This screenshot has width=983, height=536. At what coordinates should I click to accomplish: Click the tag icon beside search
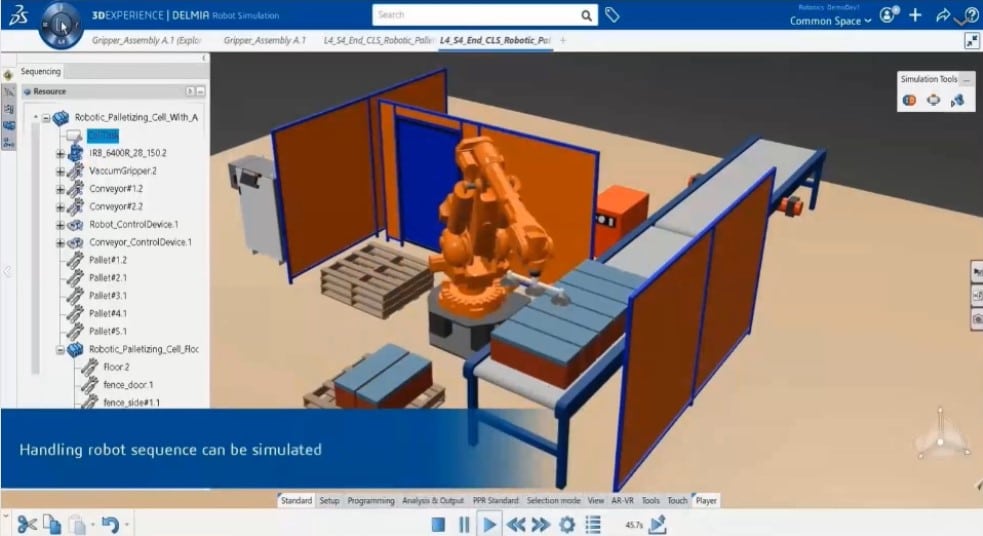click(612, 14)
